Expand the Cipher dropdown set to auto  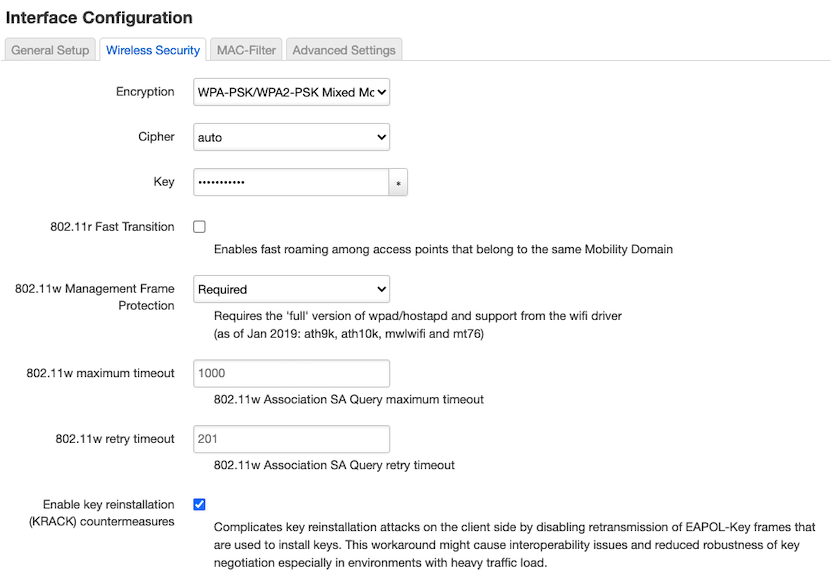point(291,137)
